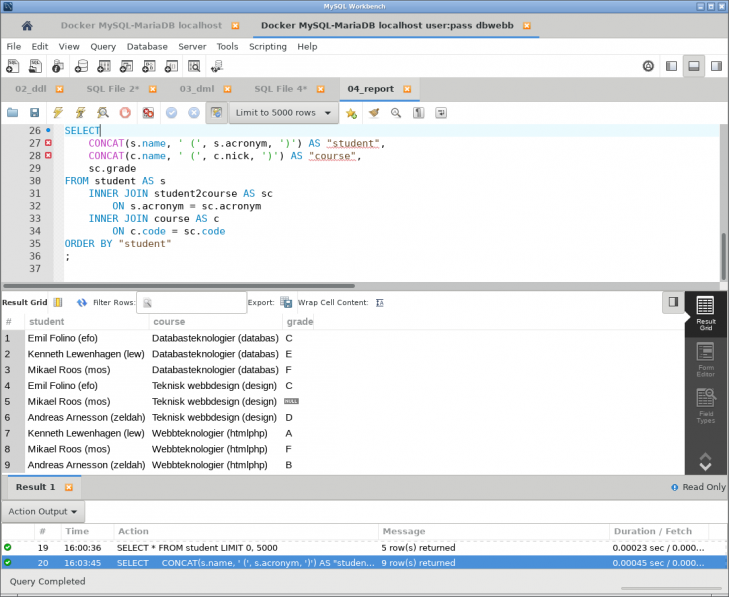The image size is (729, 597).
Task: Switch to SQL File 2* tab
Action: [x=113, y=89]
